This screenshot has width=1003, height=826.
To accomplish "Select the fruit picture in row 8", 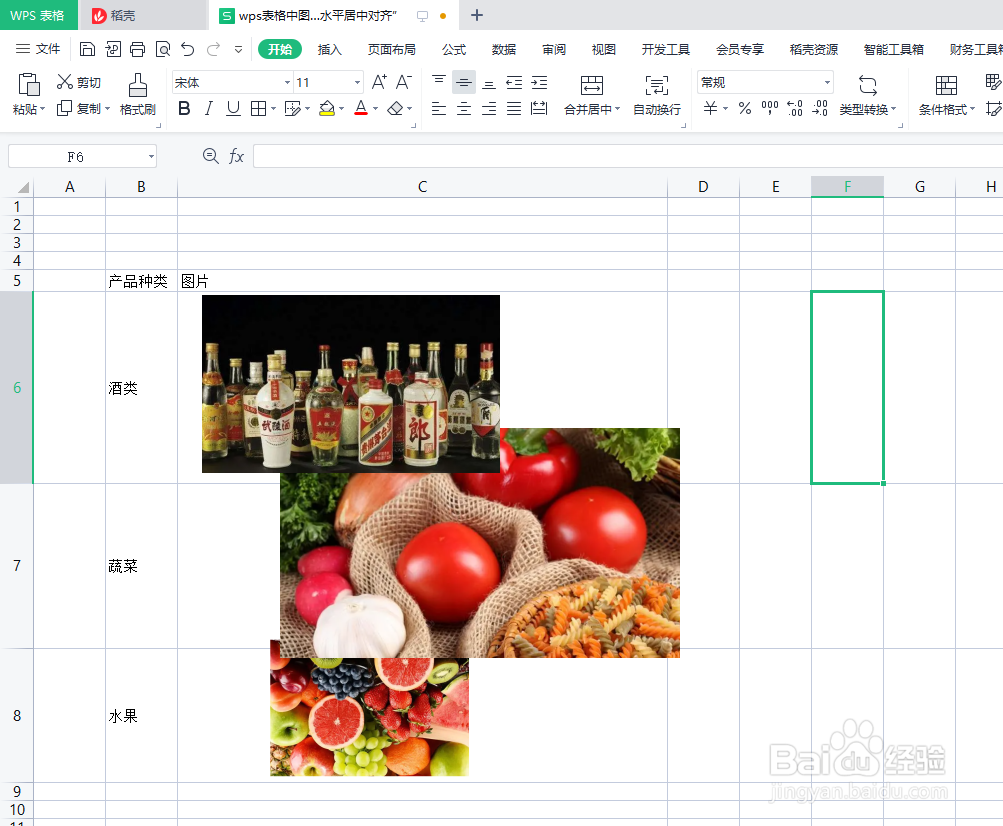I will pyautogui.click(x=369, y=717).
